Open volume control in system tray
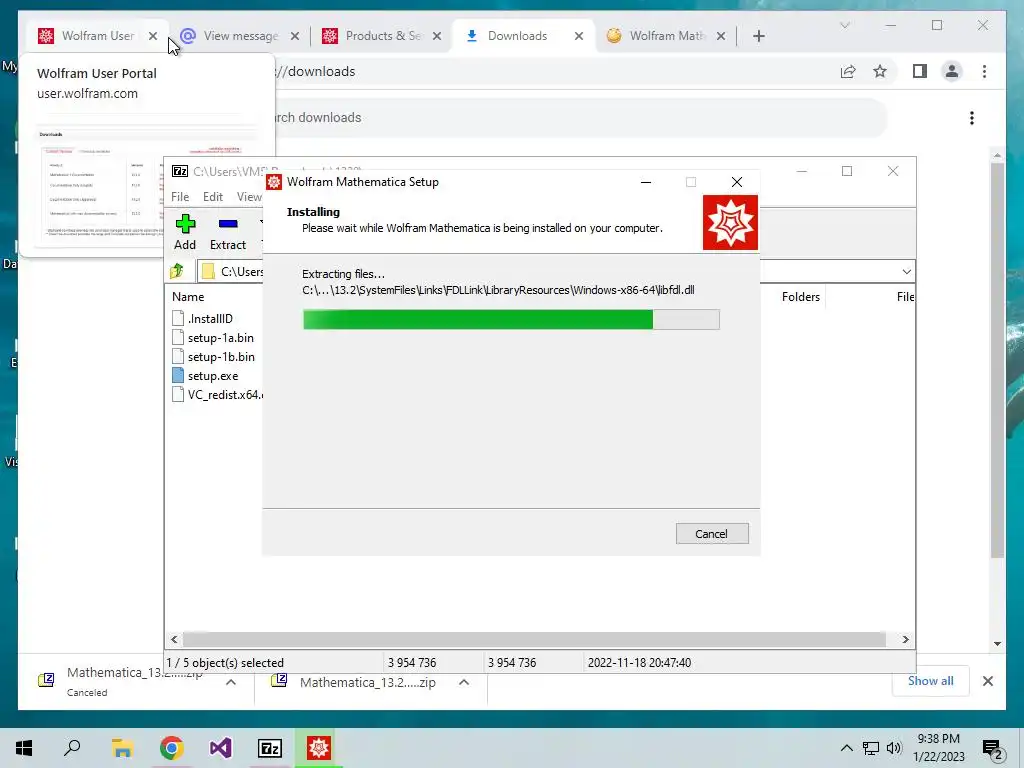Screen dimensions: 1024x768 point(894,748)
